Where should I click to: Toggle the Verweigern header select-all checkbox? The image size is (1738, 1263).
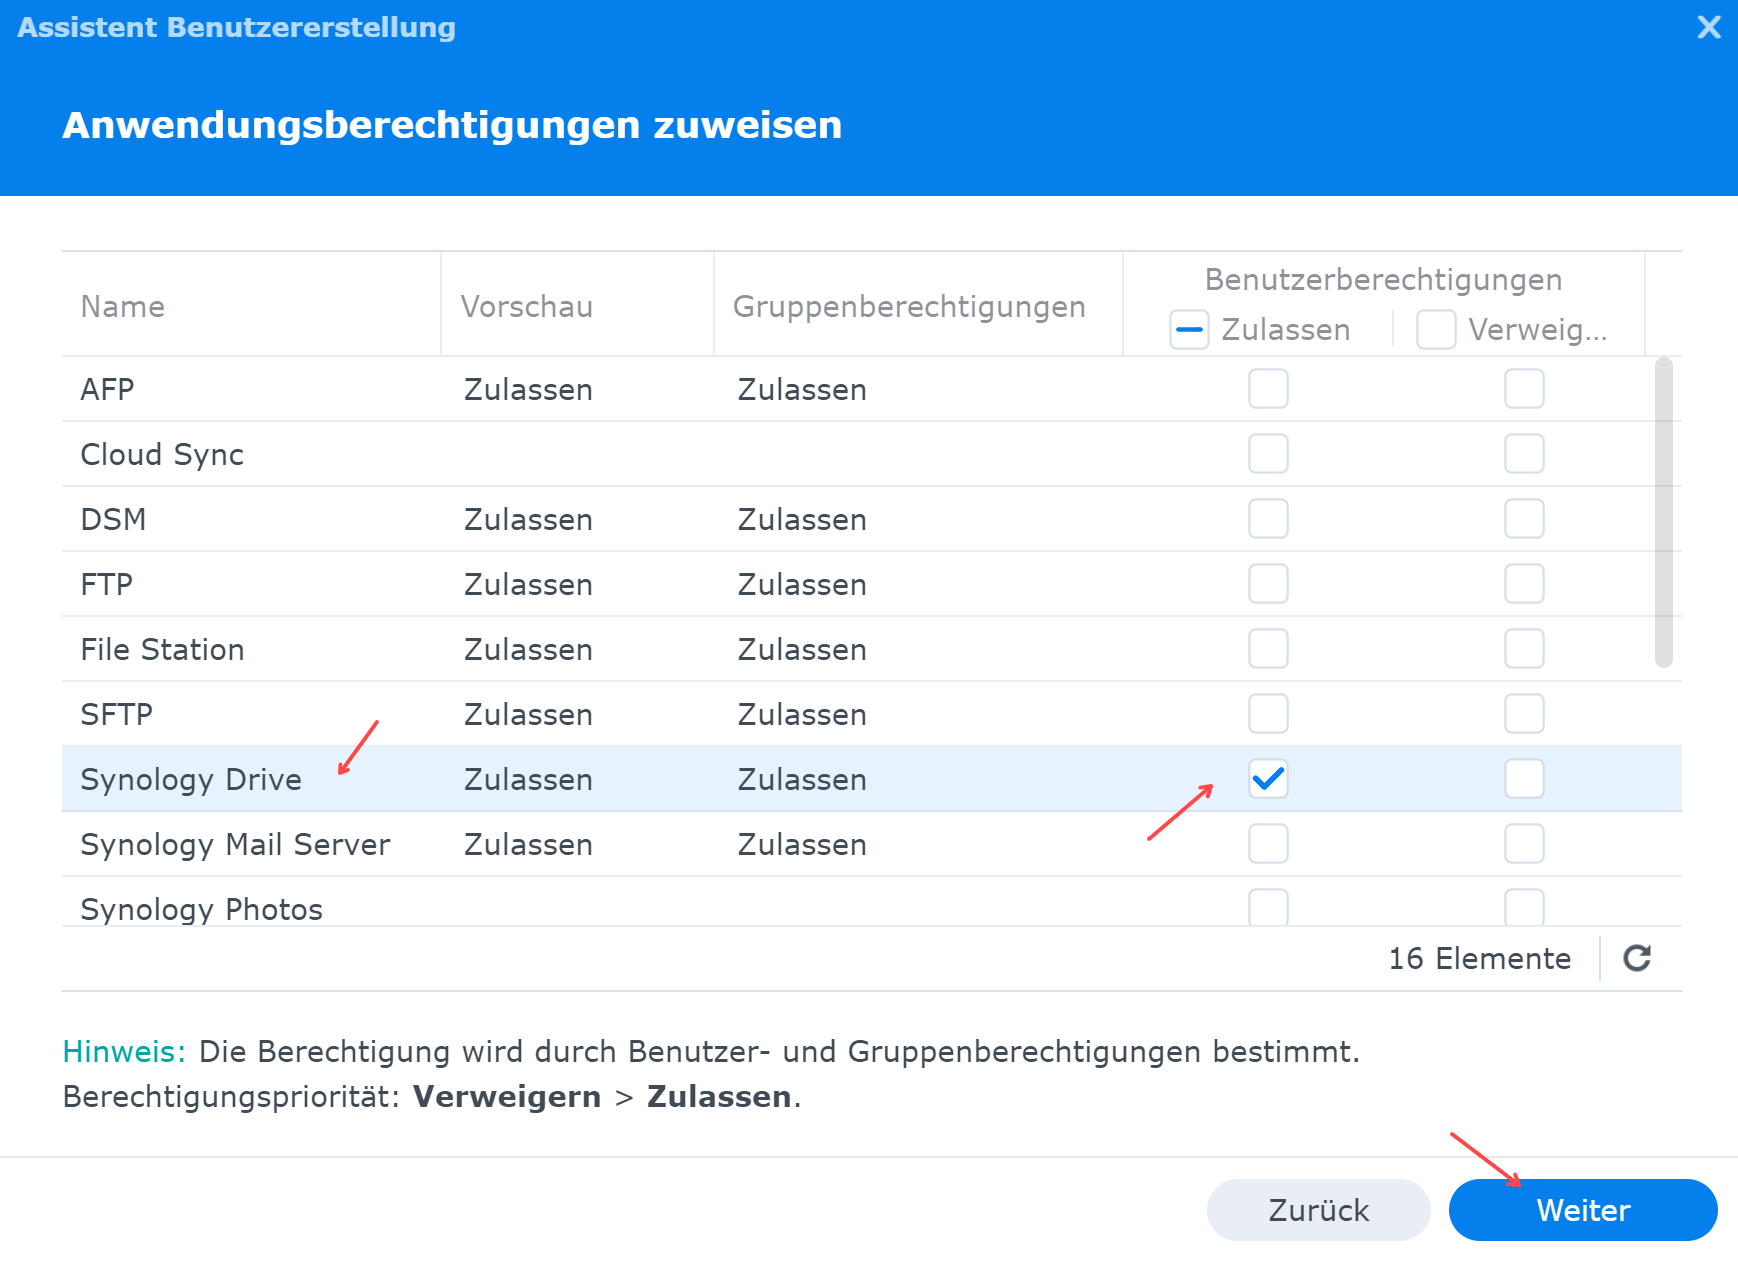coord(1436,330)
